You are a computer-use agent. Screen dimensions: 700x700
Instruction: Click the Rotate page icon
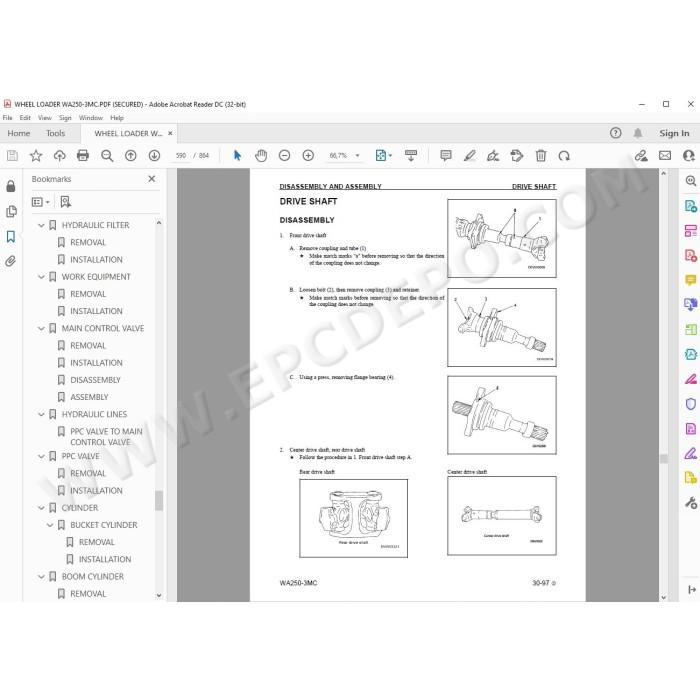point(564,155)
